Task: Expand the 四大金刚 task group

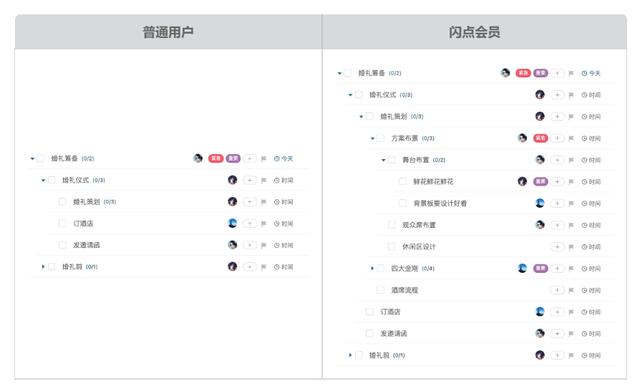Action: click(x=372, y=268)
